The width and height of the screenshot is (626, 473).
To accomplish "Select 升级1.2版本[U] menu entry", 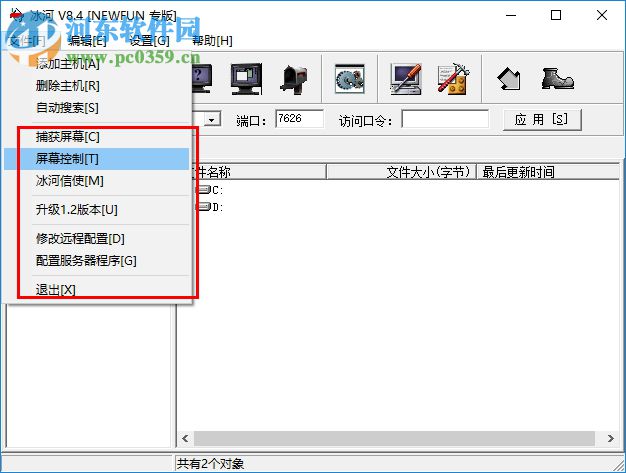I will click(96, 210).
